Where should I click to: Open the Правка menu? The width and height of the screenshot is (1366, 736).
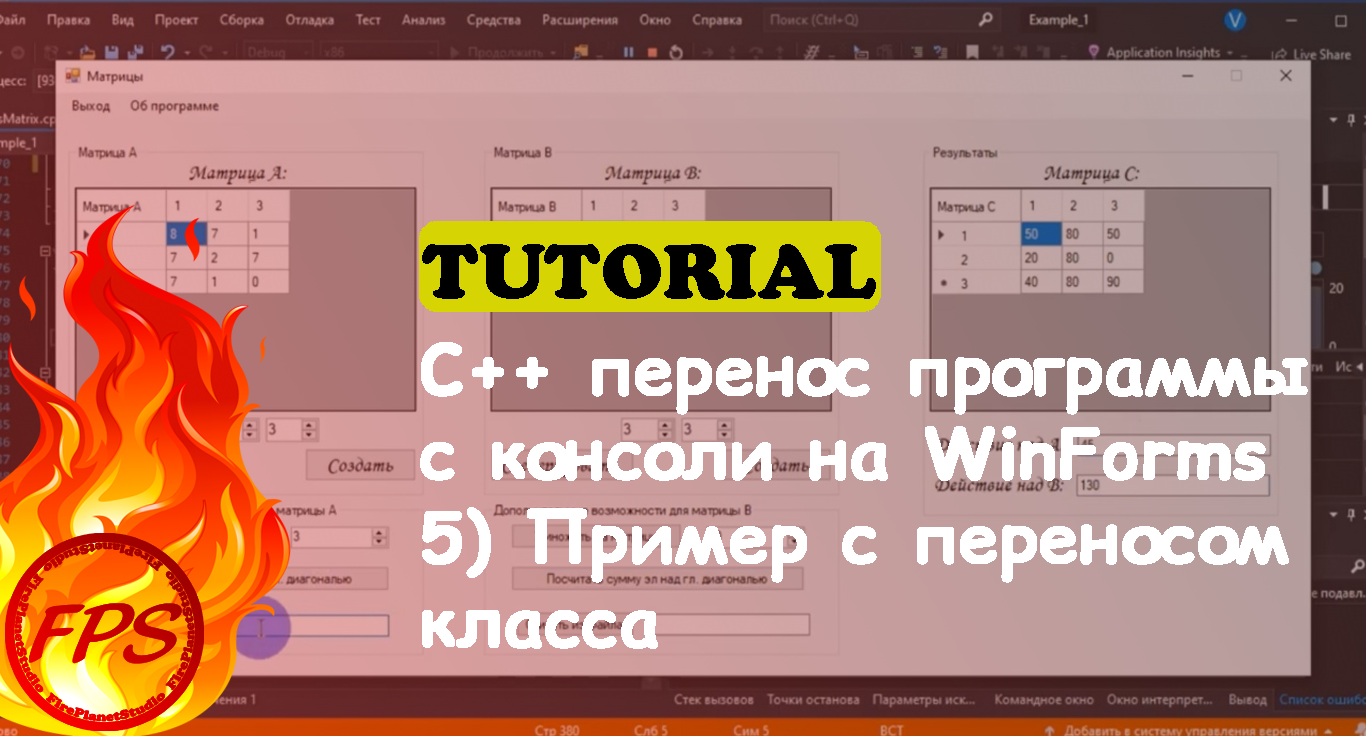68,20
